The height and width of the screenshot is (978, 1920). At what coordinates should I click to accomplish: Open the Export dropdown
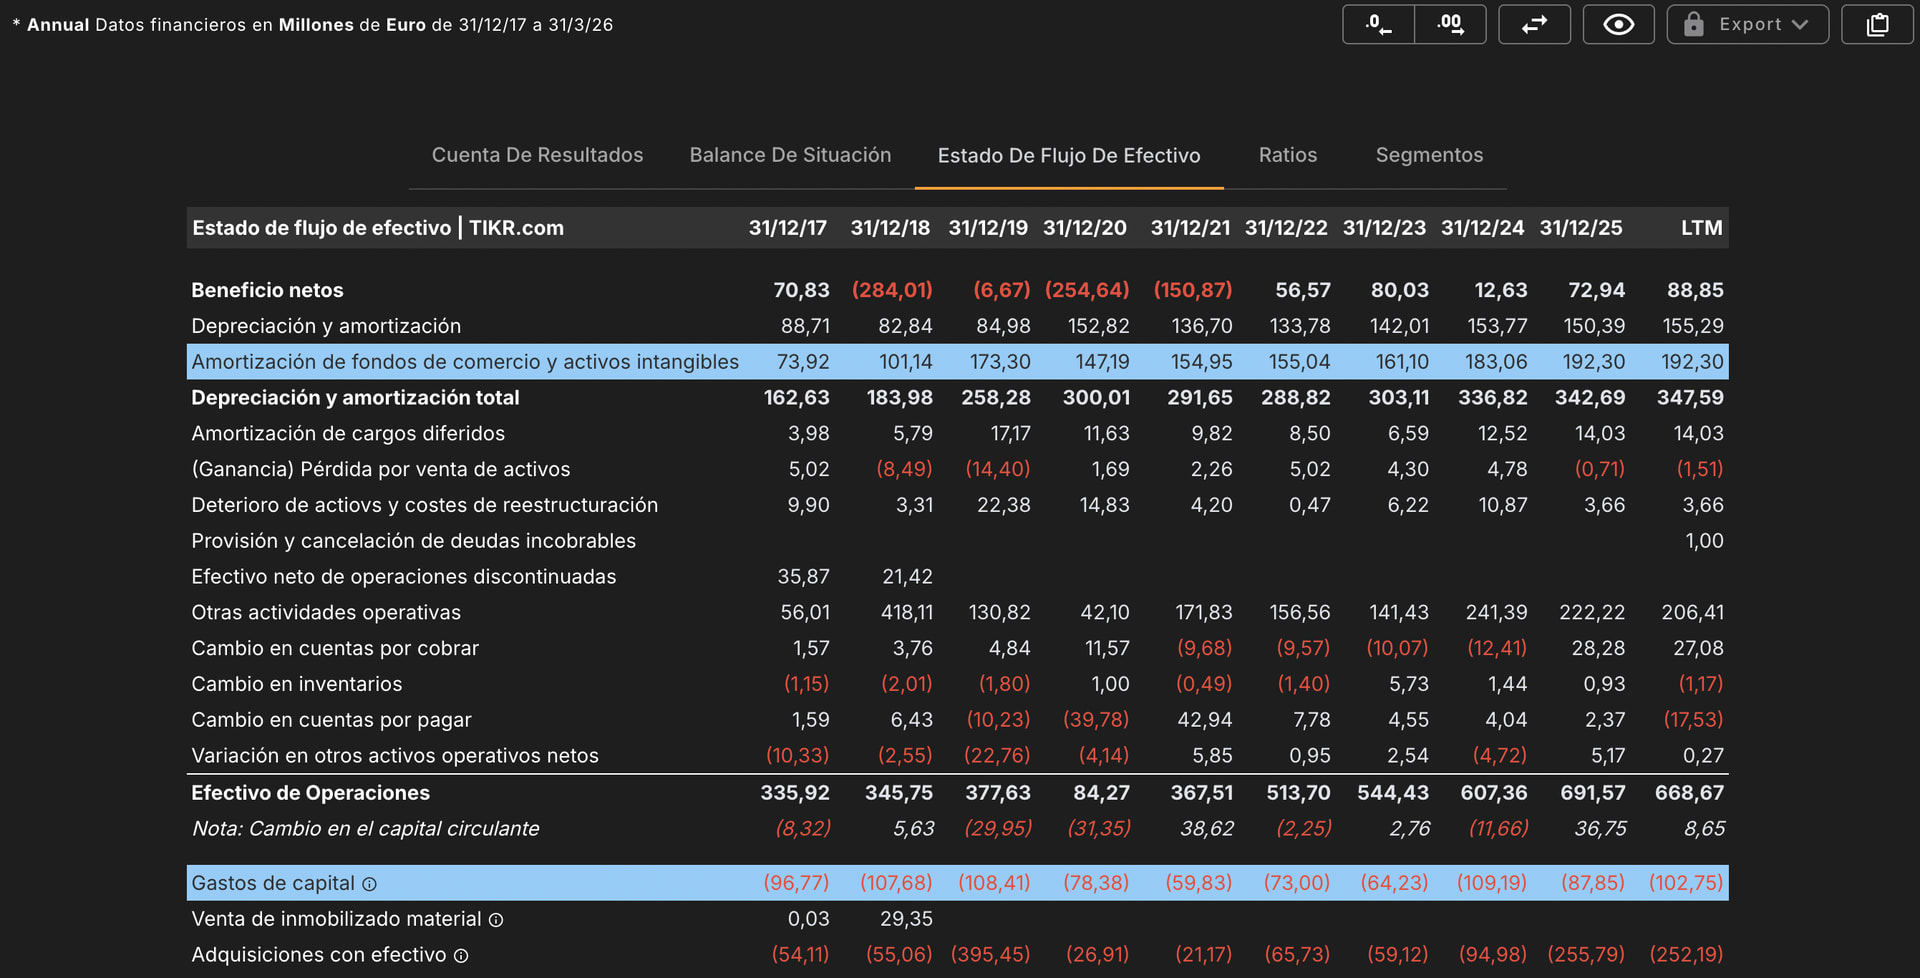(x=1747, y=25)
